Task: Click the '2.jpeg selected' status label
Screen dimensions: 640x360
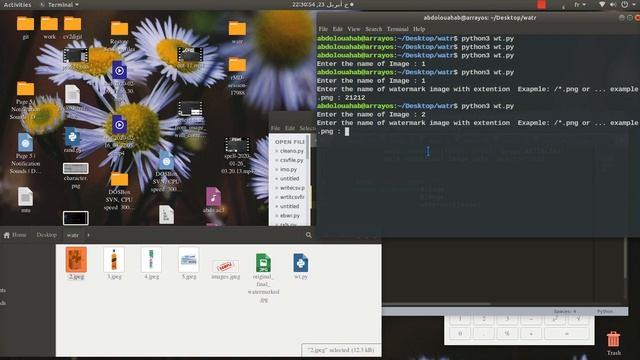Action: (340, 350)
